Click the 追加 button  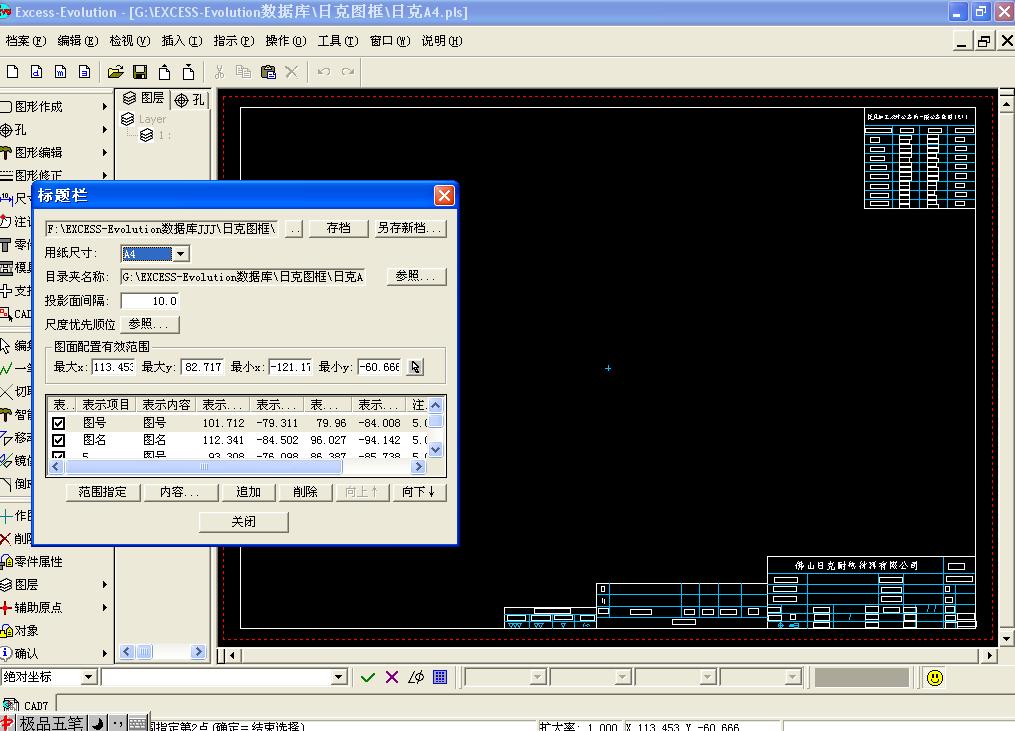pyautogui.click(x=248, y=492)
